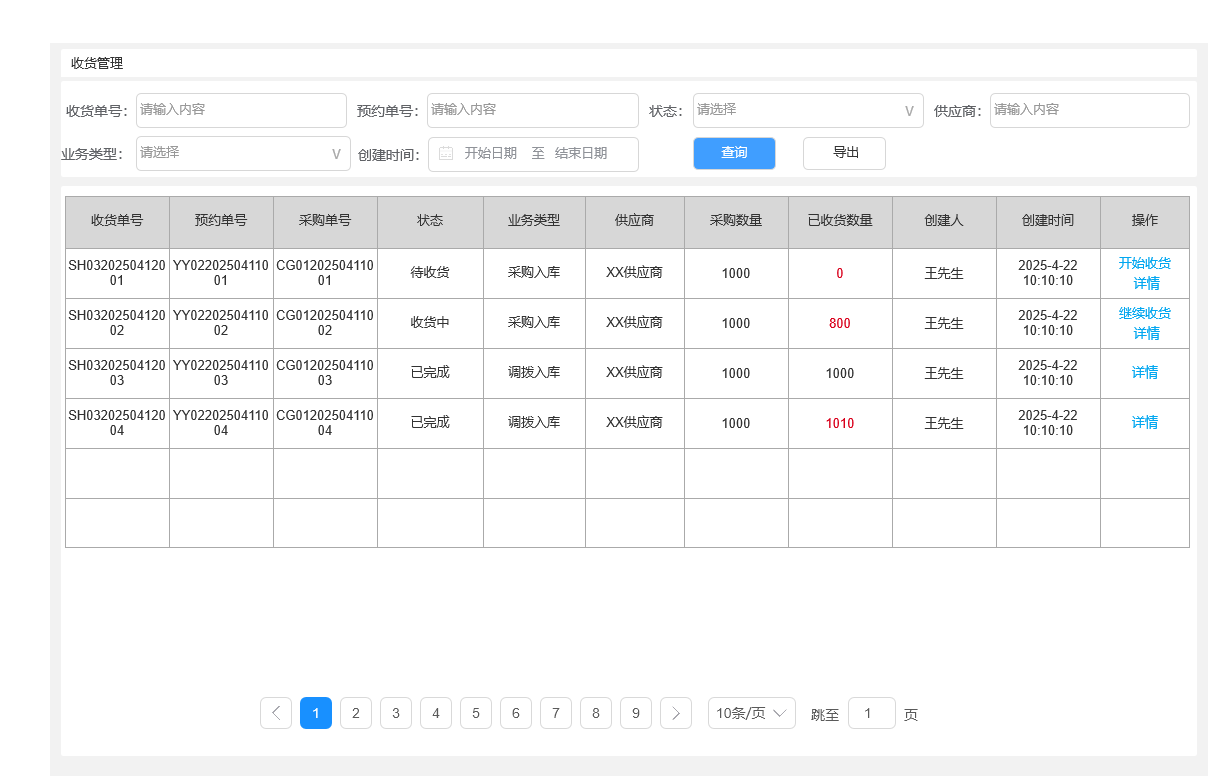Click the 查询 button
This screenshot has width=1208, height=776.
coord(735,153)
